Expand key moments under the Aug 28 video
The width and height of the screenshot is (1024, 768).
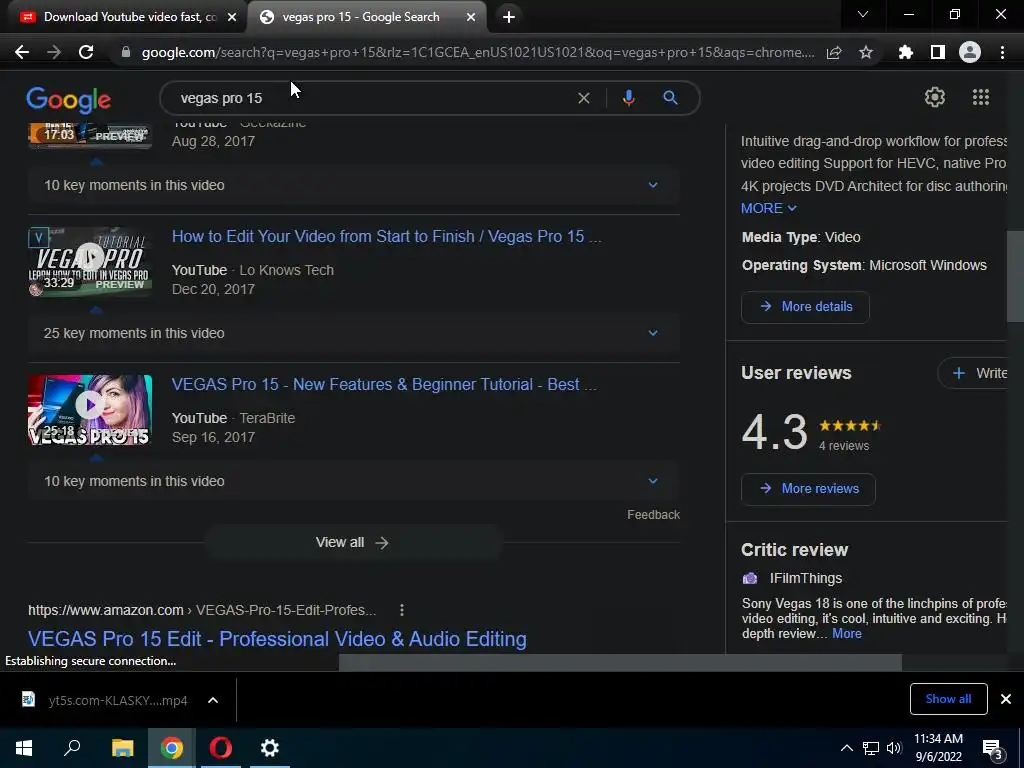[x=353, y=185]
